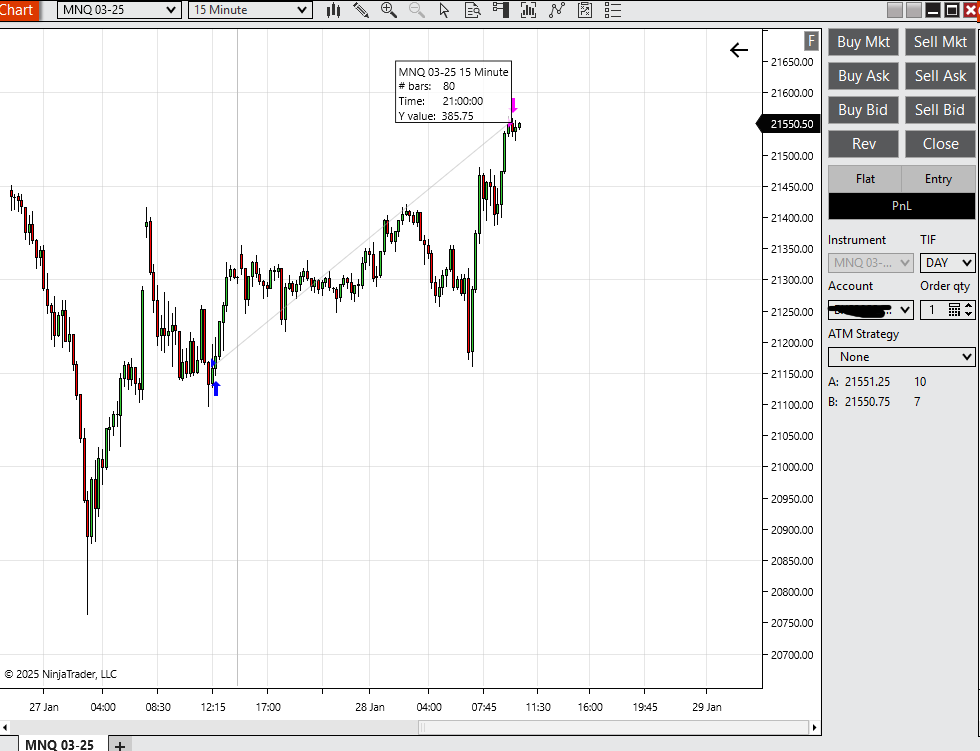Click the black PnL display
Viewport: 980px width, 751px height.
[x=901, y=206]
